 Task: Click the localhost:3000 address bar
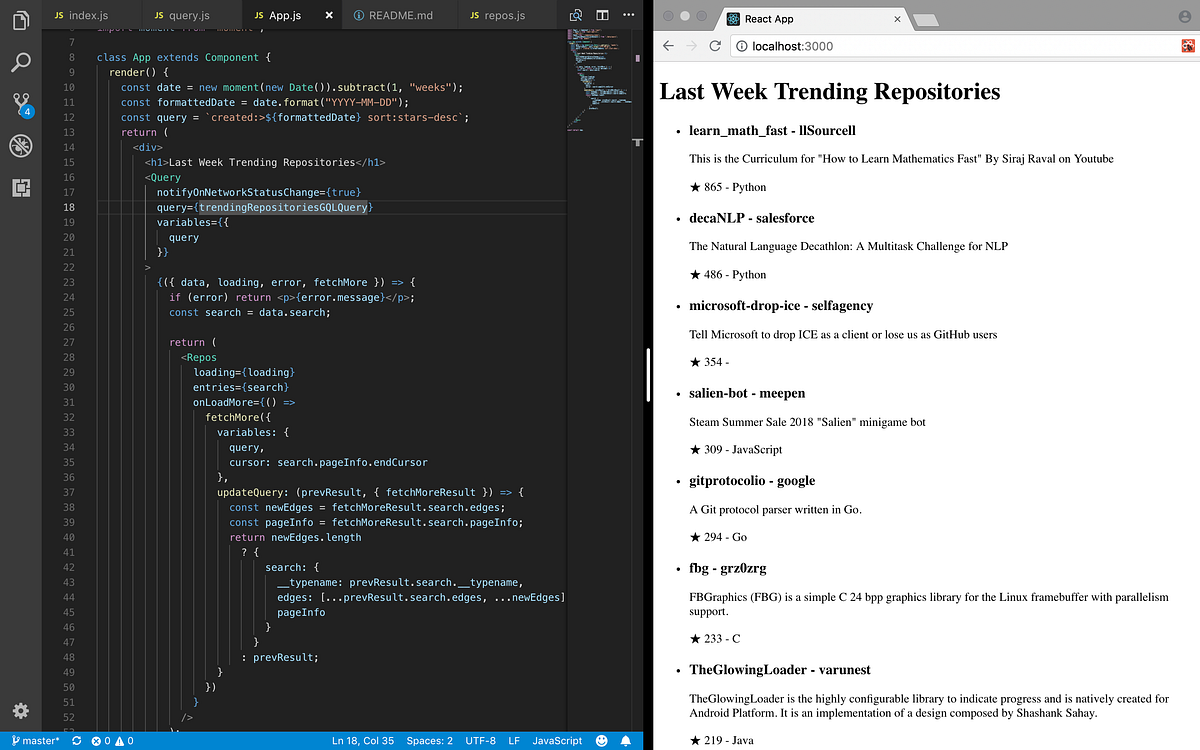pos(900,45)
